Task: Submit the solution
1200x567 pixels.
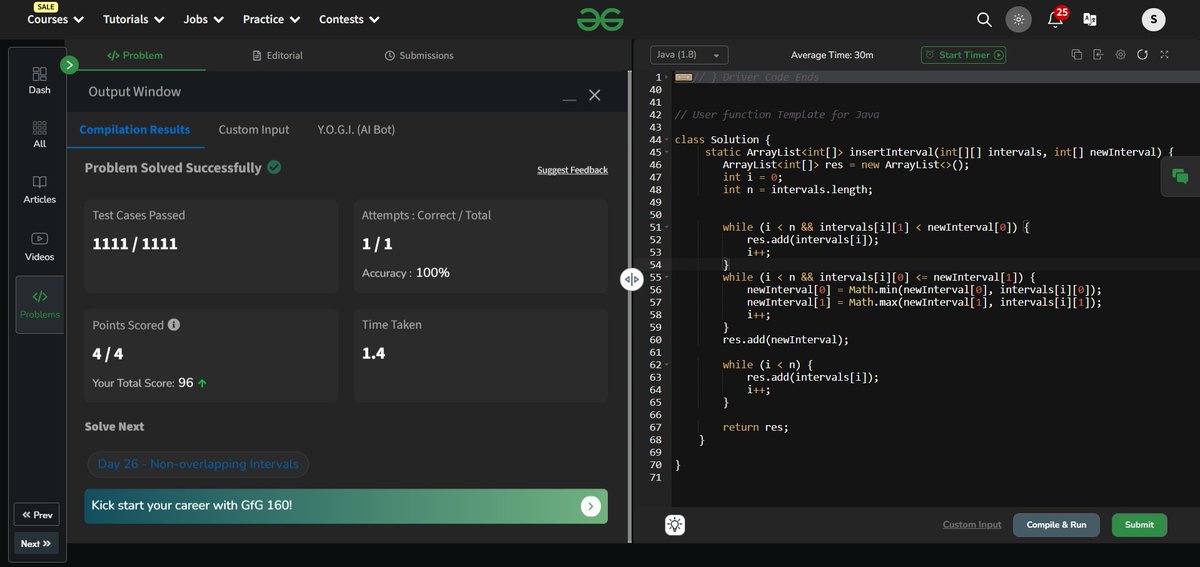Action: 1139,525
